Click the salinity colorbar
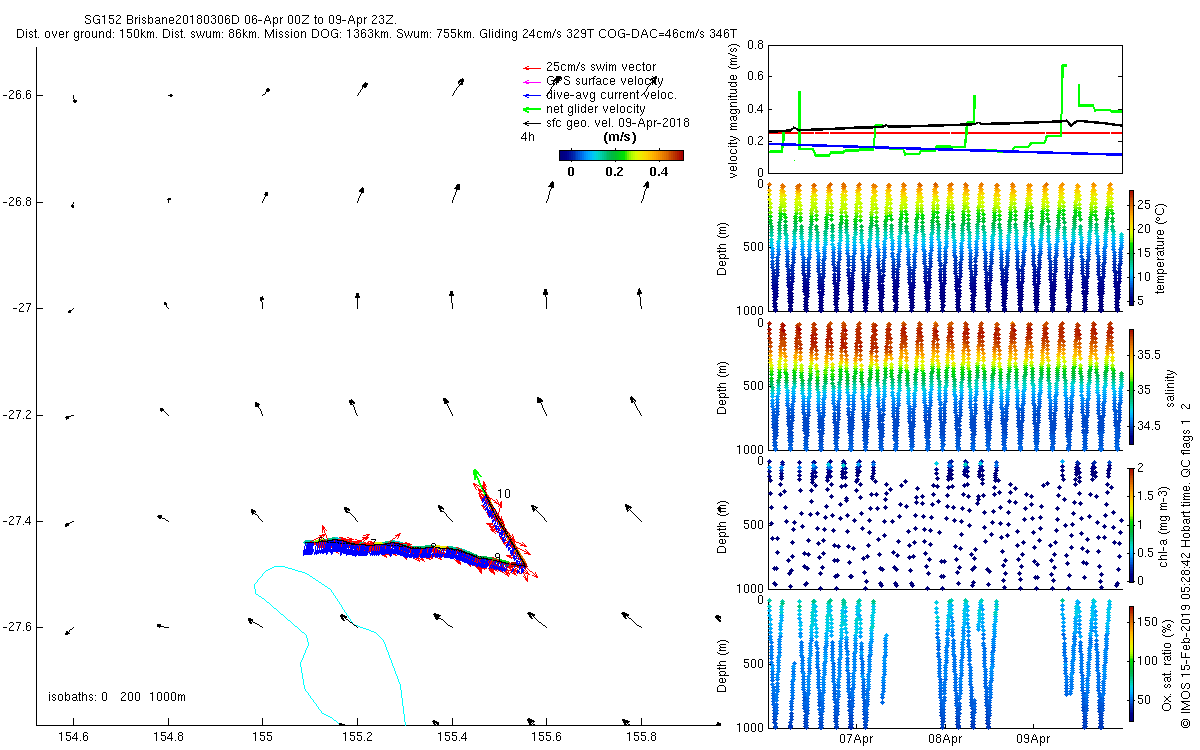Viewport: 1200px width, 750px height. tap(1133, 385)
